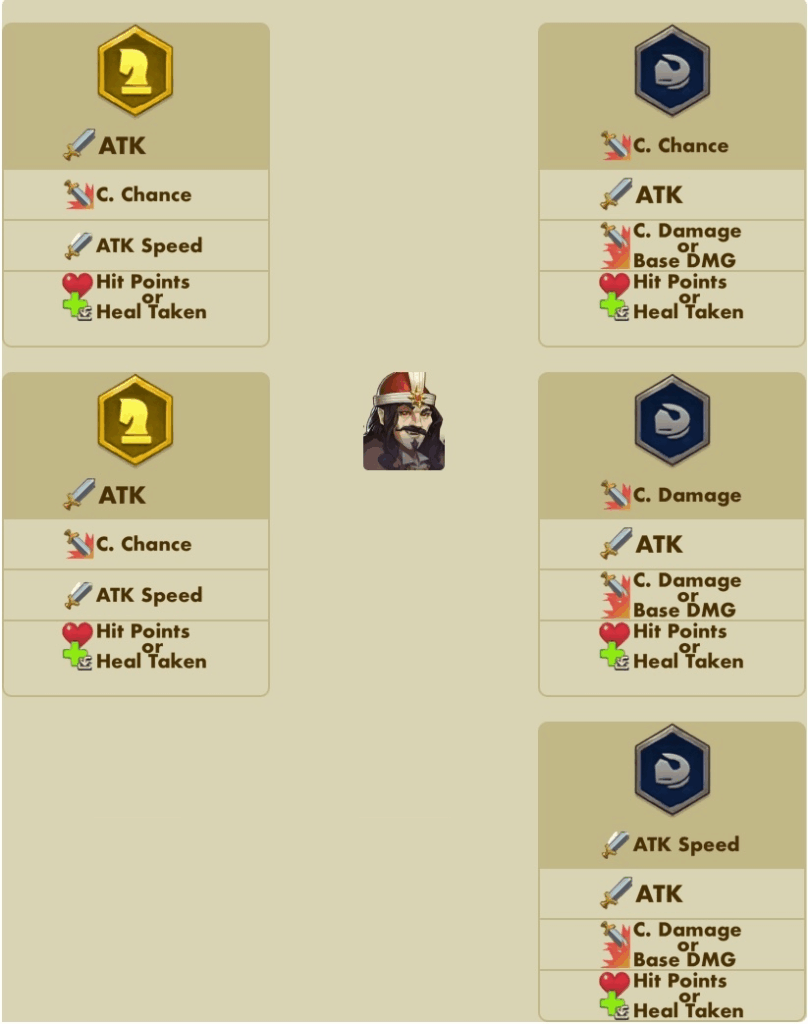Click the green heal plus icon in bottom-right card

pos(611,1003)
